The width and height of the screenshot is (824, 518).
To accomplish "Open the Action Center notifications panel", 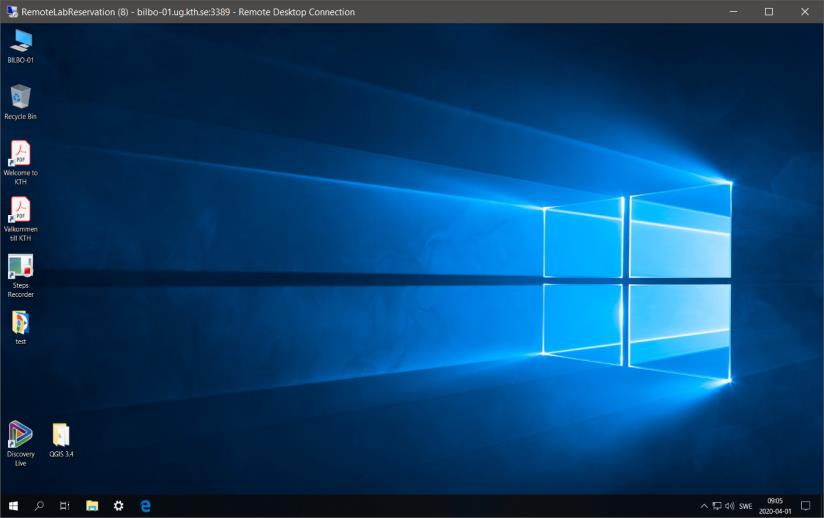I will (806, 506).
